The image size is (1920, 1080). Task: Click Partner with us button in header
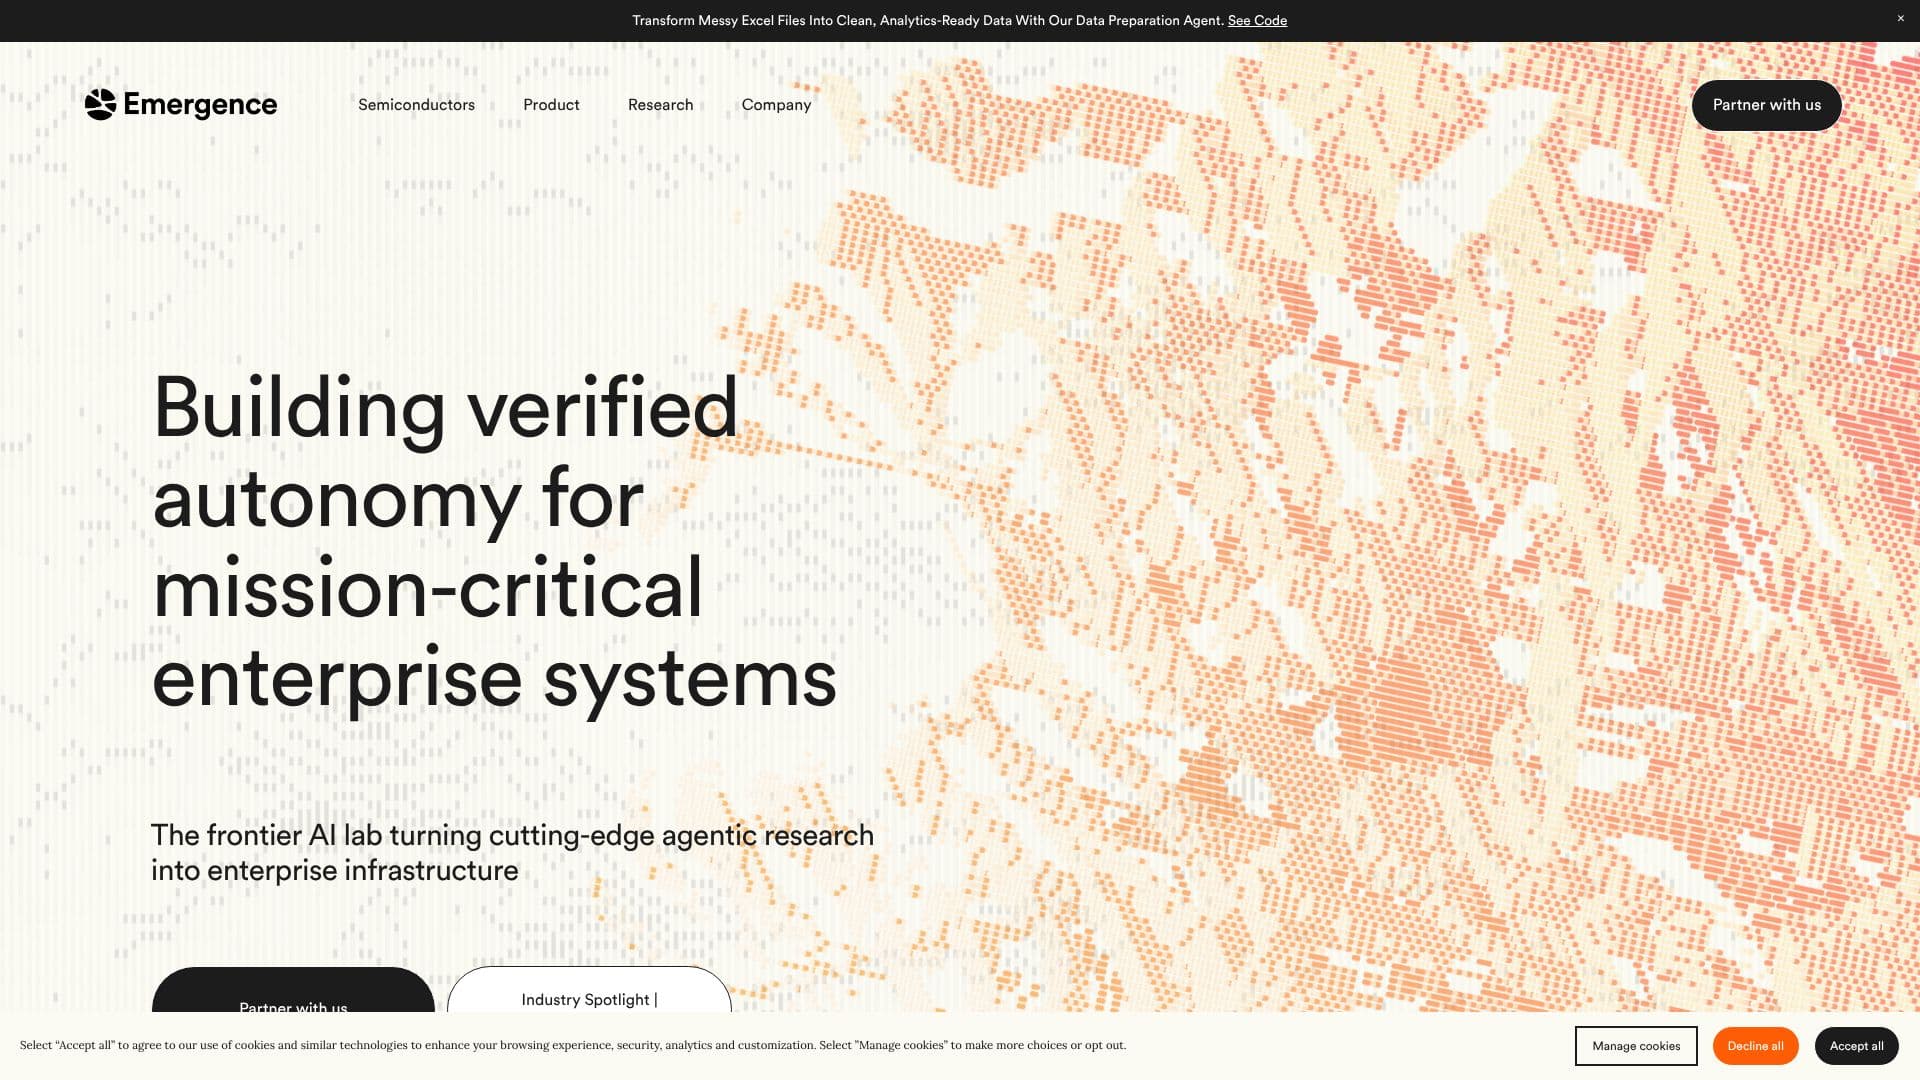[1766, 105]
